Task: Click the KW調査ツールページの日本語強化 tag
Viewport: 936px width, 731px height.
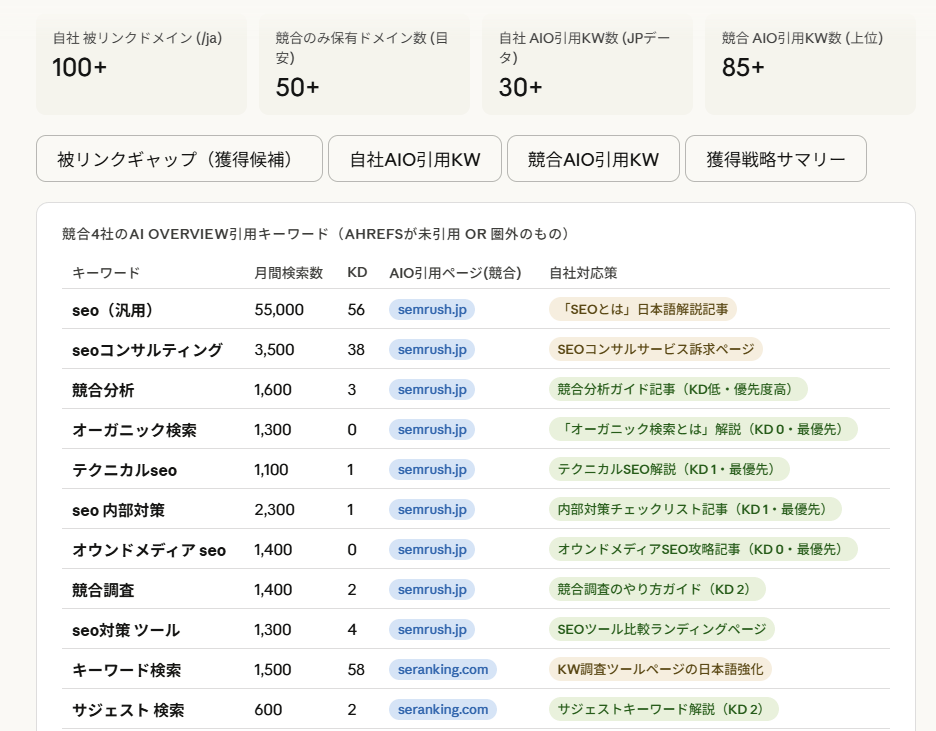Action: pyautogui.click(x=660, y=670)
